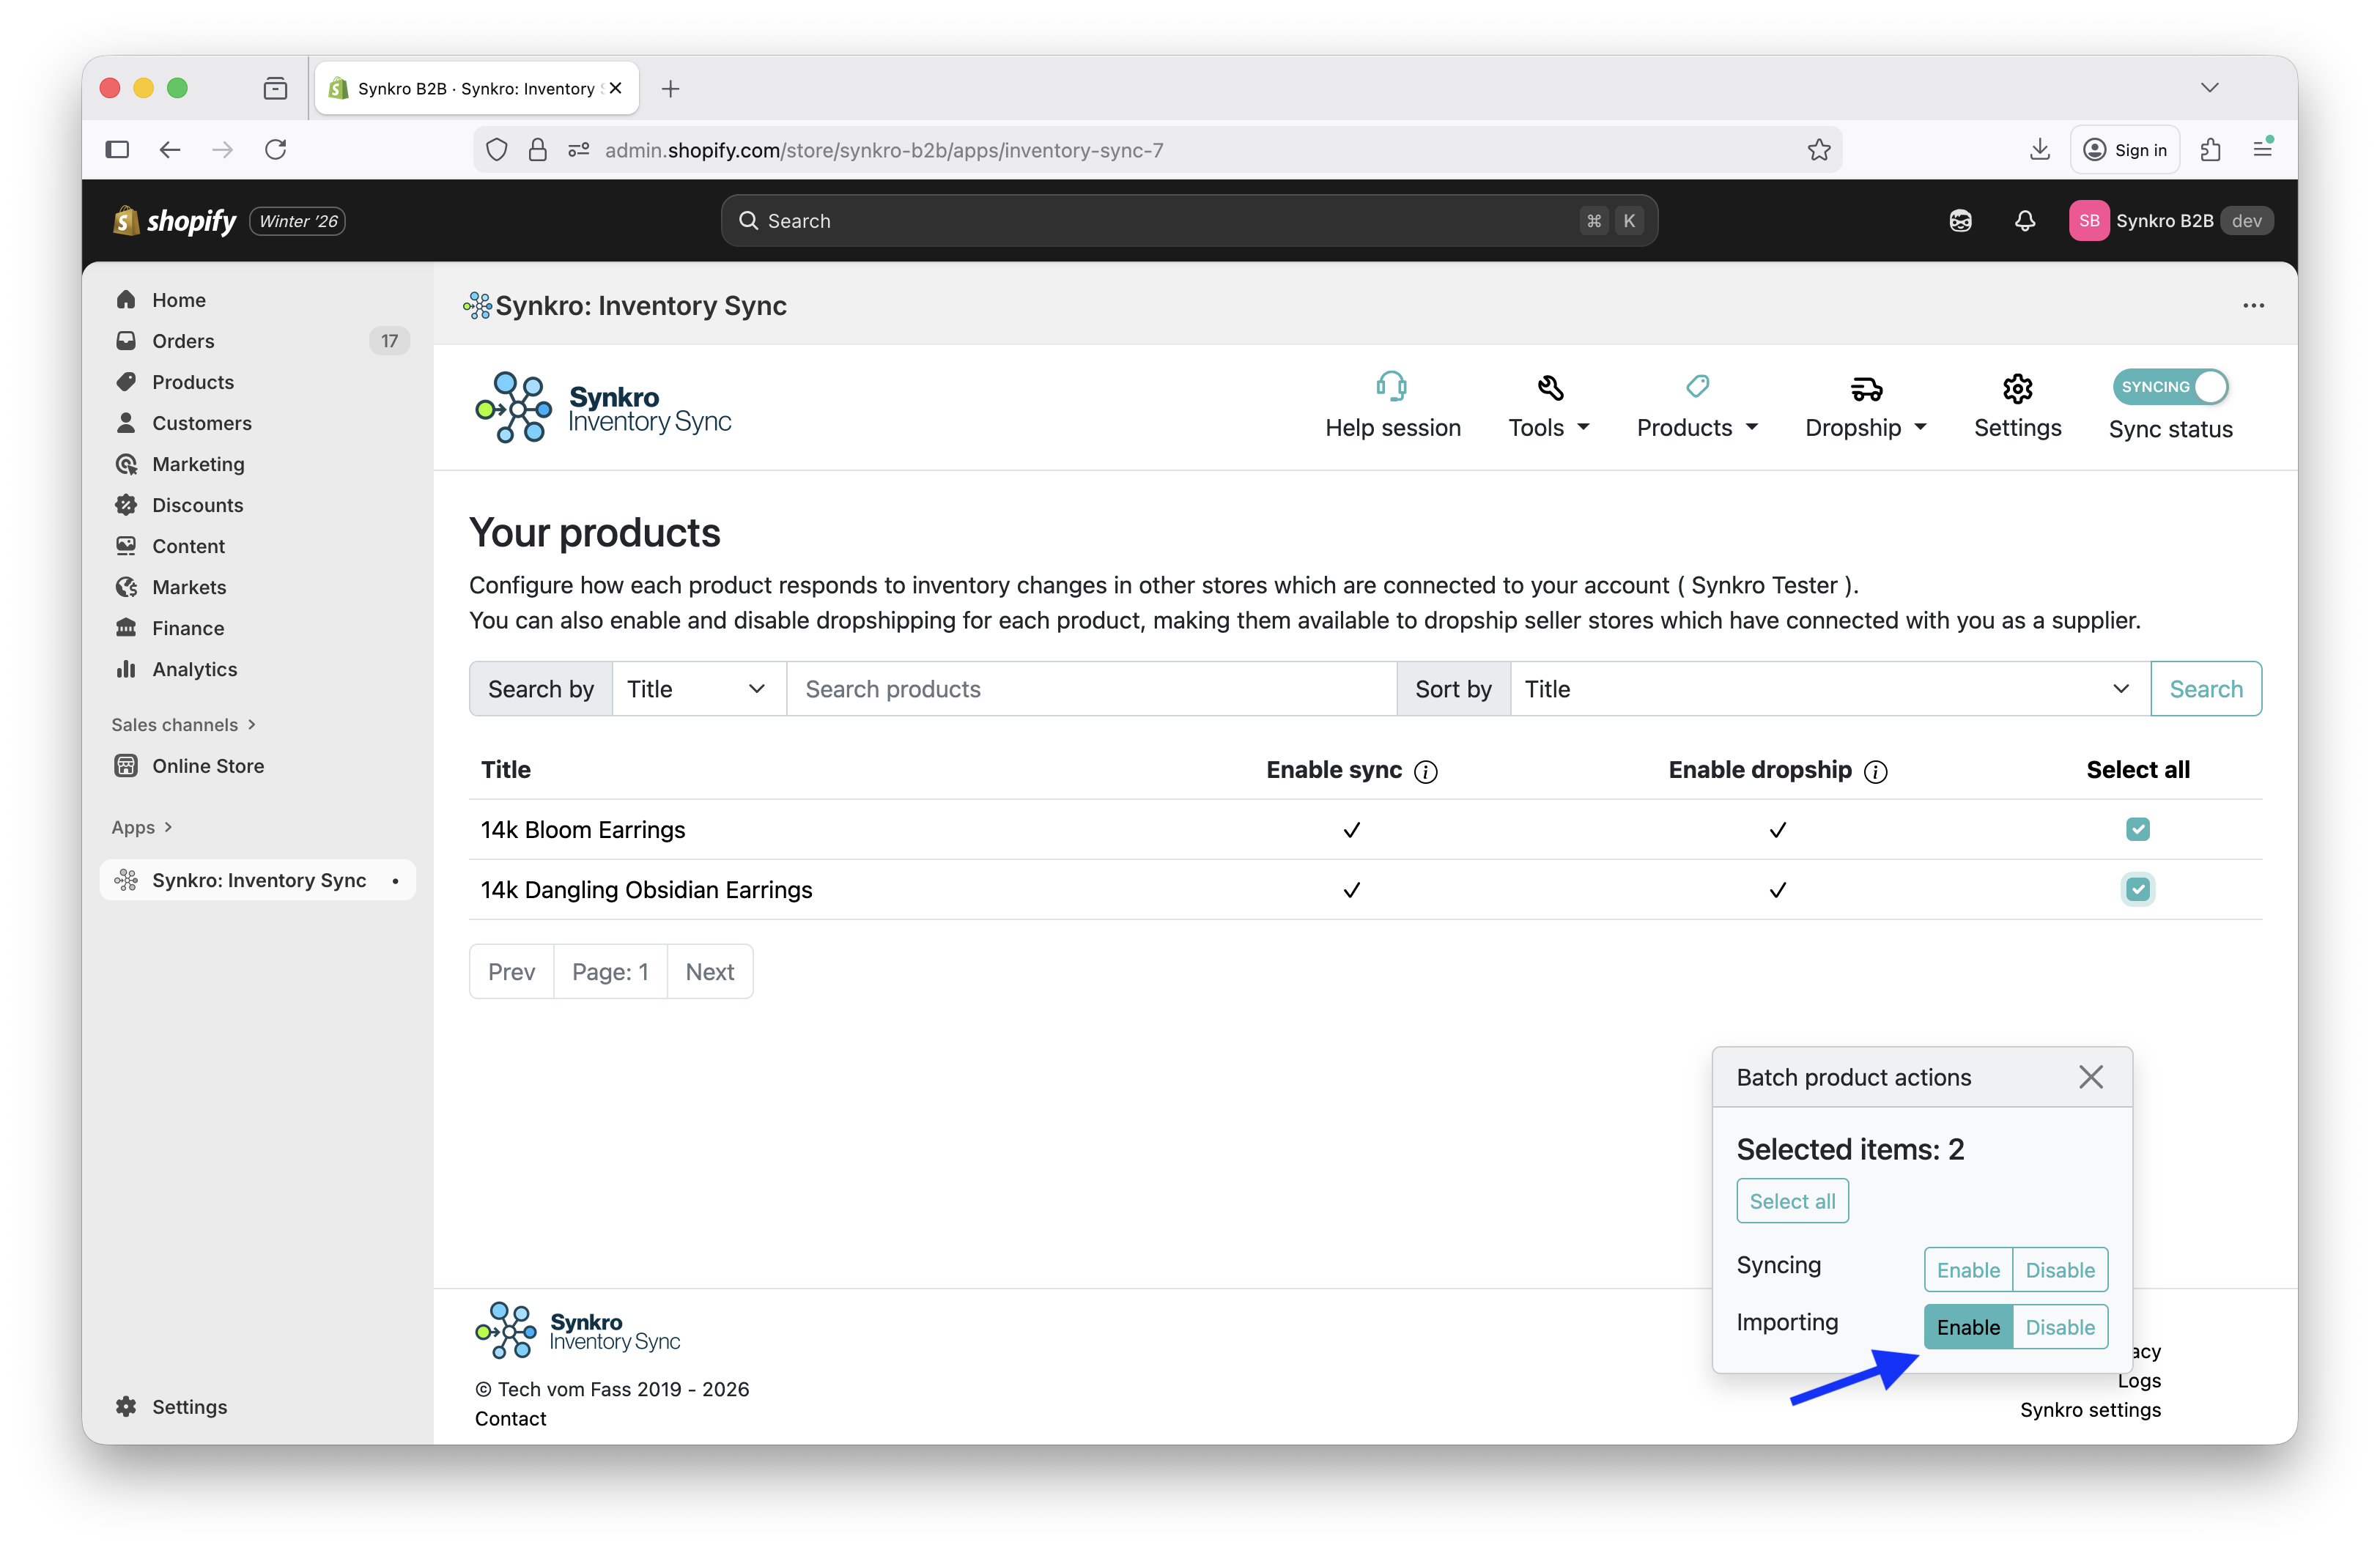The image size is (2380, 1553).
Task: Enable Importing in Batch product actions
Action: pyautogui.click(x=1968, y=1326)
